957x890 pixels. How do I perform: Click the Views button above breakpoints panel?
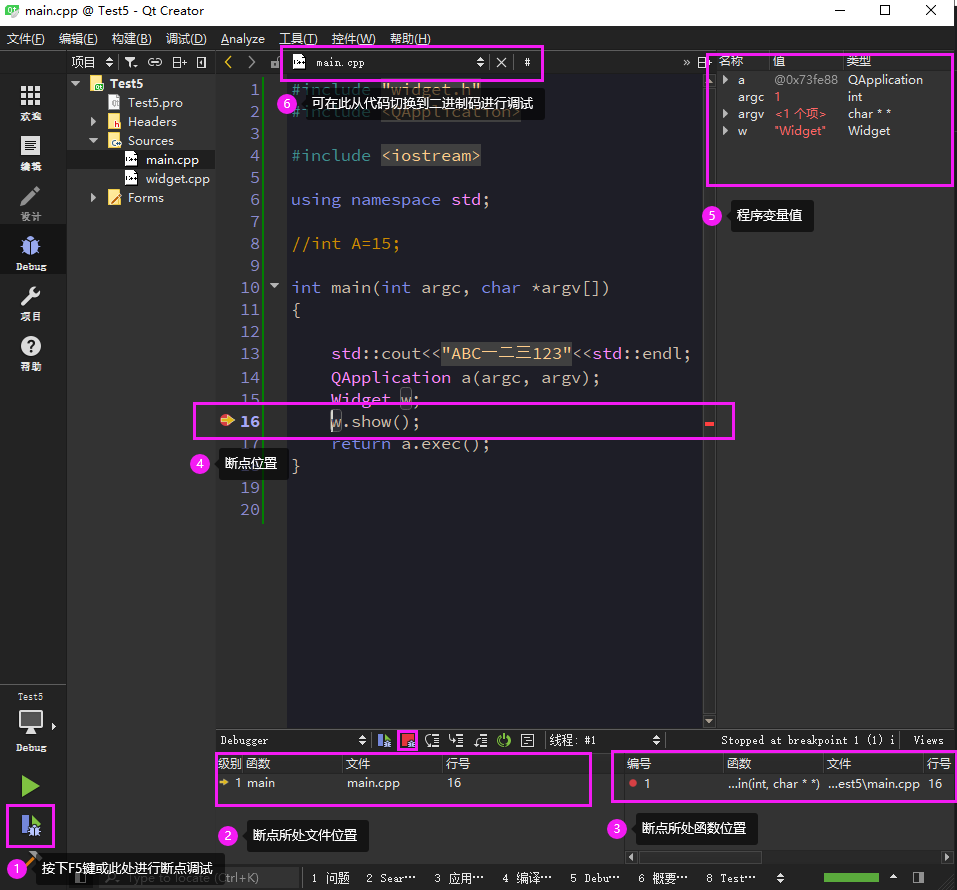point(928,740)
